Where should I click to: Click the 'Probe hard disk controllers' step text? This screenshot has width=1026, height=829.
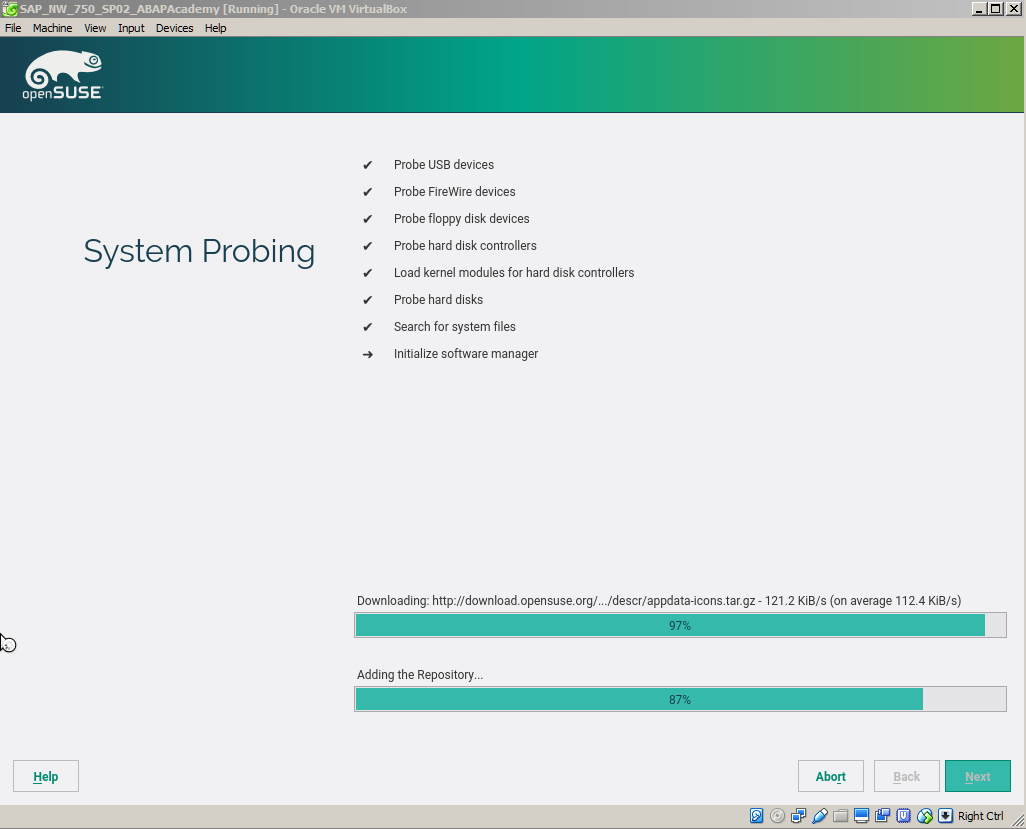click(465, 246)
